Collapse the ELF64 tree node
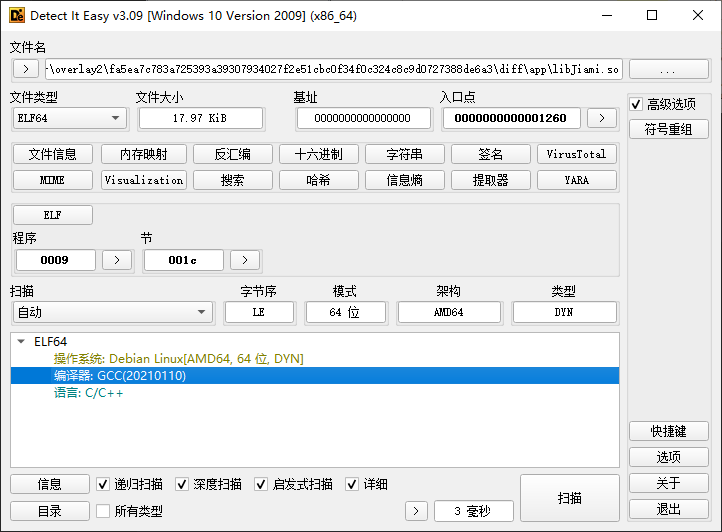 coord(21,342)
